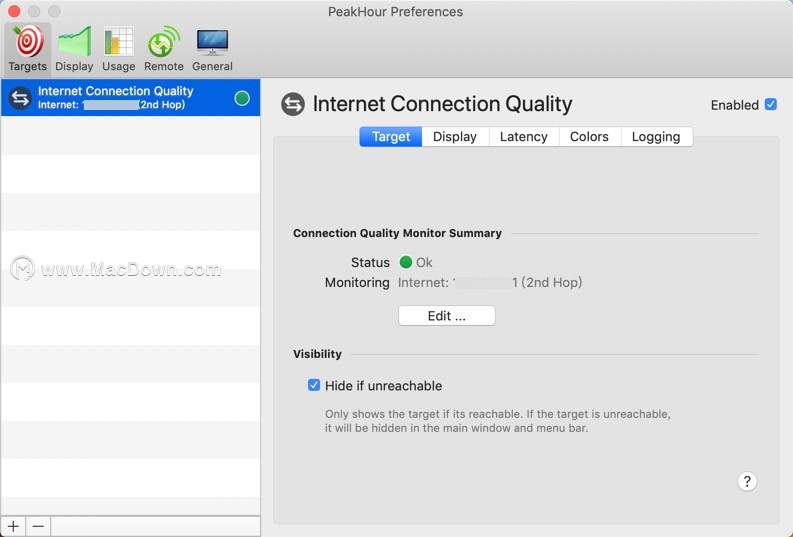Switch to the Display tab in segmented control

tap(455, 137)
